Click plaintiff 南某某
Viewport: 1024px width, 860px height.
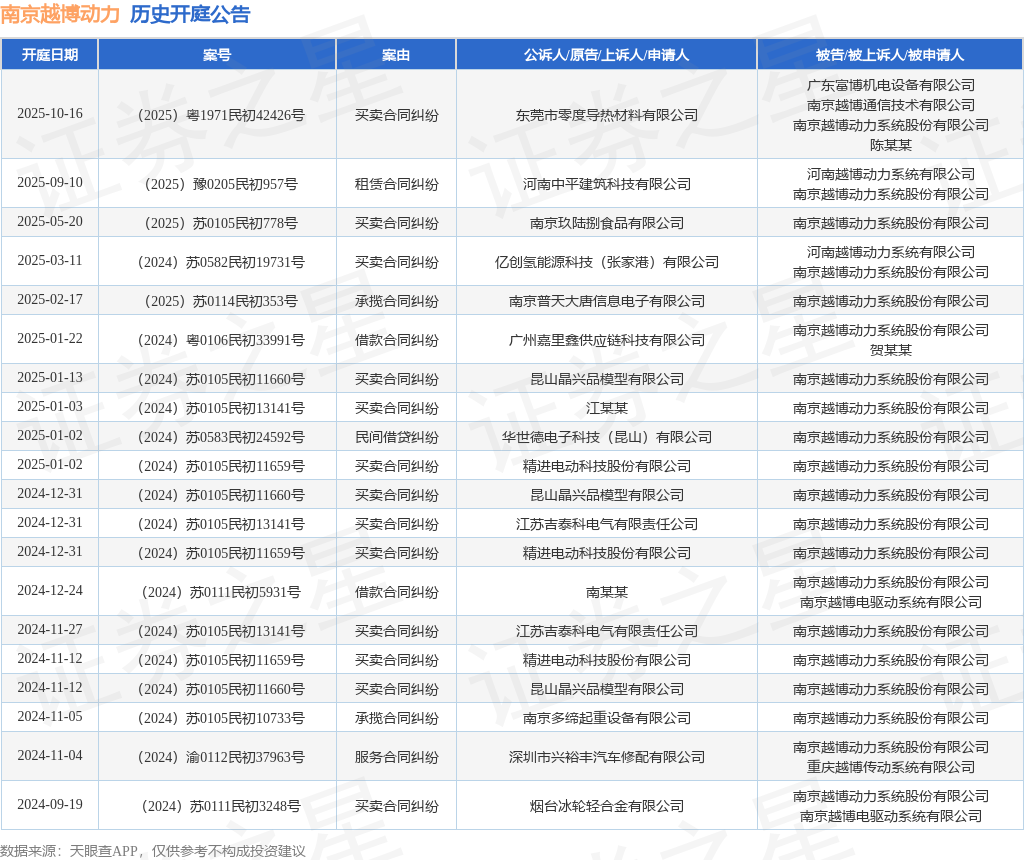coord(606,592)
